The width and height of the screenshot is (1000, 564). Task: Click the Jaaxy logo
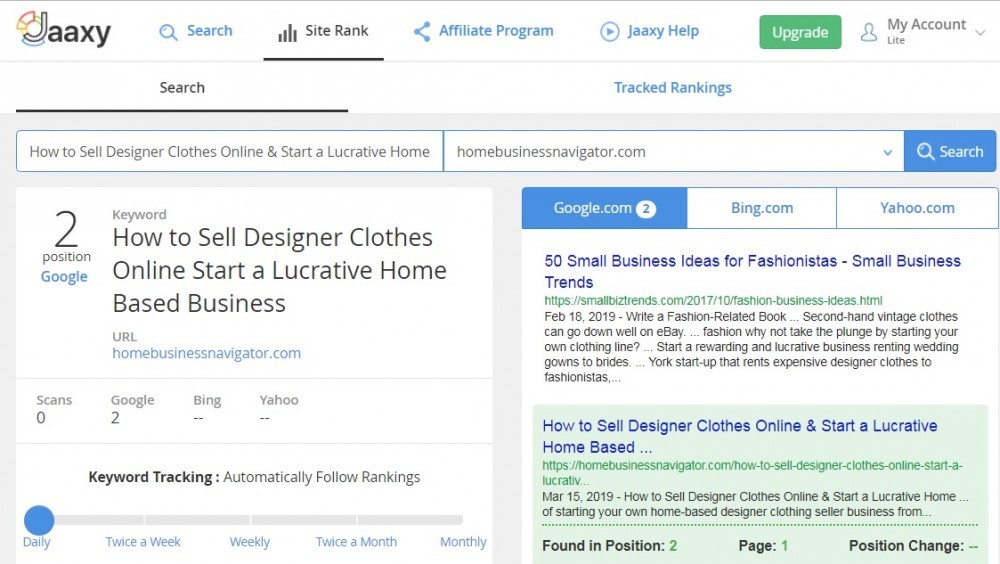(x=64, y=30)
